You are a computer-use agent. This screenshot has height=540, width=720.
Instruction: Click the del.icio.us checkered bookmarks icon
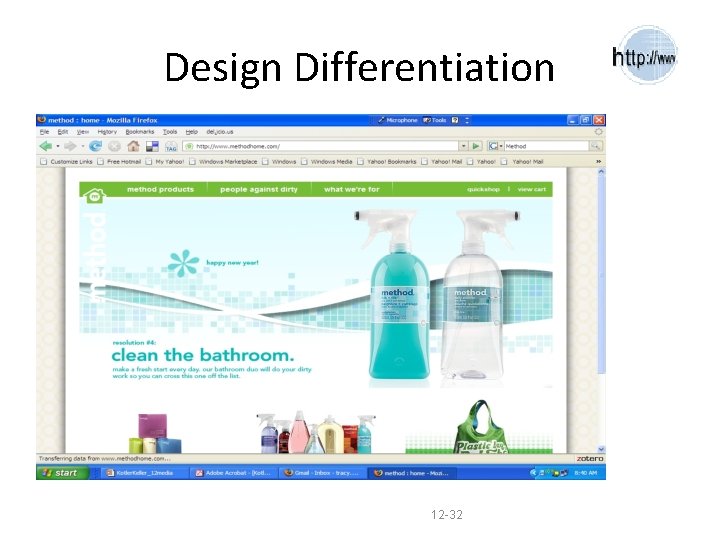(x=152, y=146)
